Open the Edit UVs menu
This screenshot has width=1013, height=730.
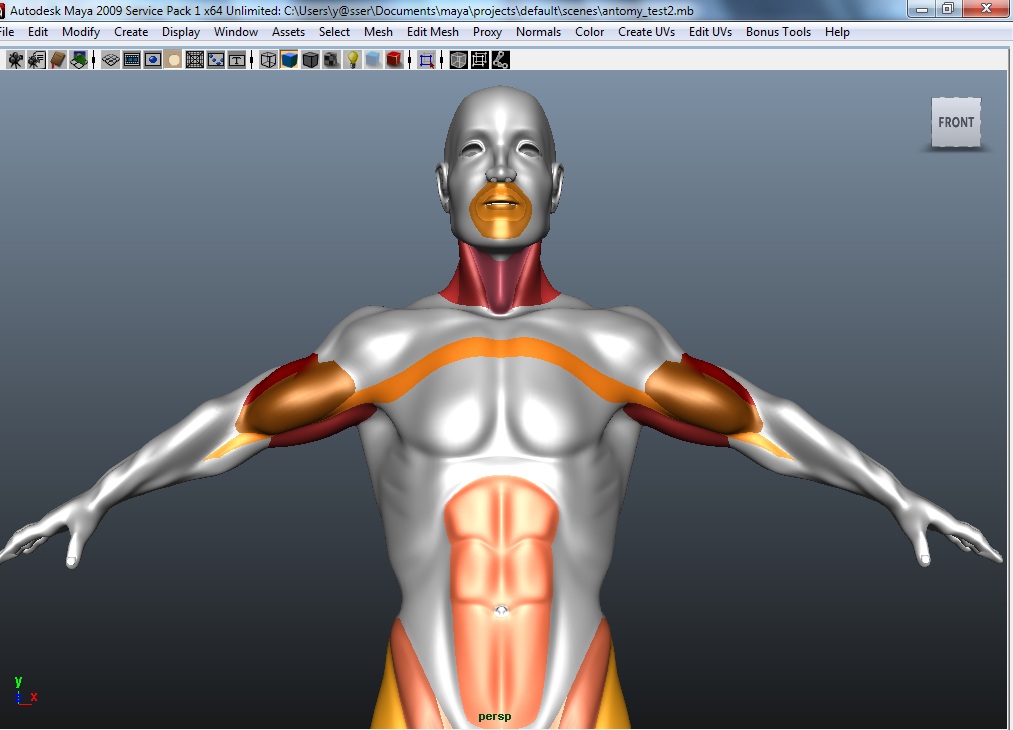[710, 32]
